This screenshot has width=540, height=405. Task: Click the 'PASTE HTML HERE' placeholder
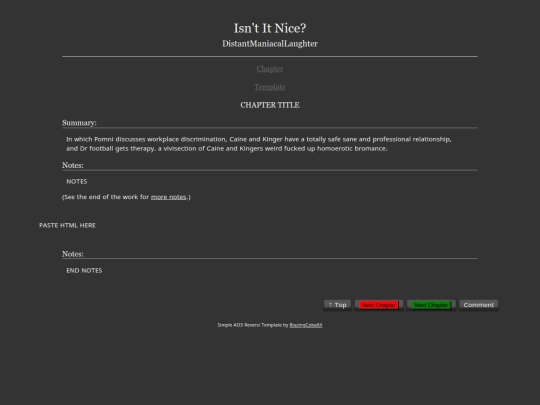pos(67,225)
